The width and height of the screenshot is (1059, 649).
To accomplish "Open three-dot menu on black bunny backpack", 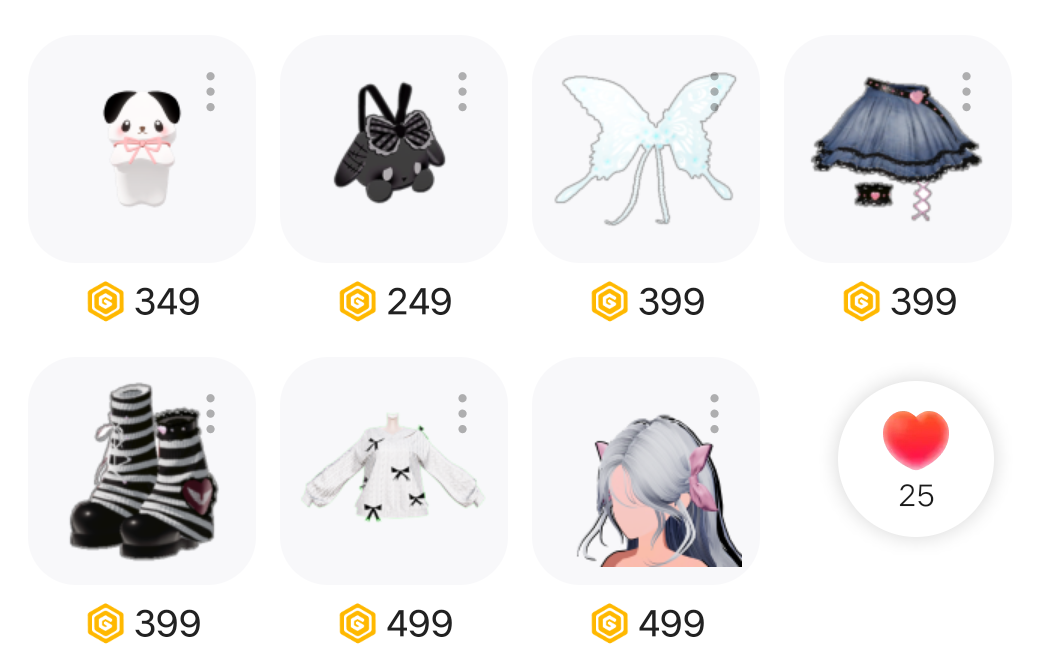I will (x=463, y=92).
